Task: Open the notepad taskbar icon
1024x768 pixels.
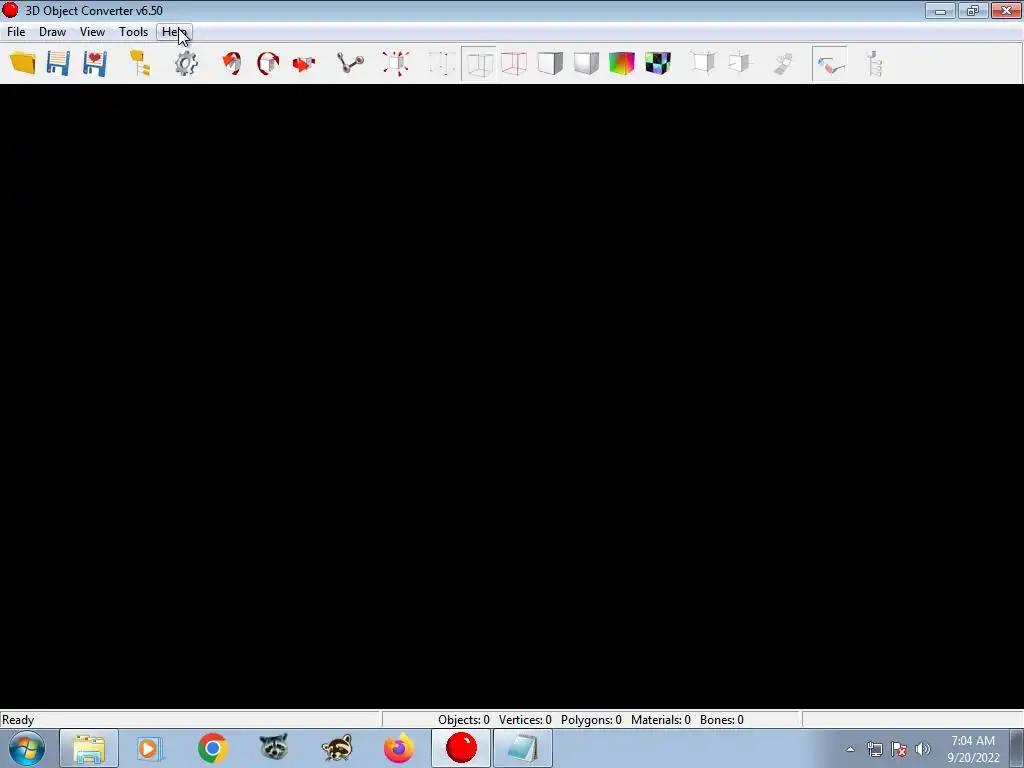Action: (x=523, y=748)
